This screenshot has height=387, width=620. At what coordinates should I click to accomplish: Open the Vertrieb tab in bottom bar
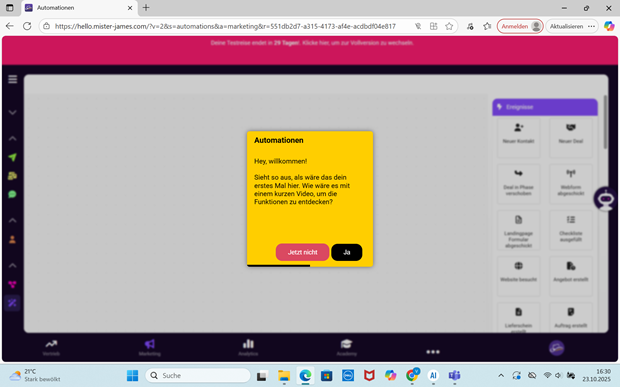[51, 347]
